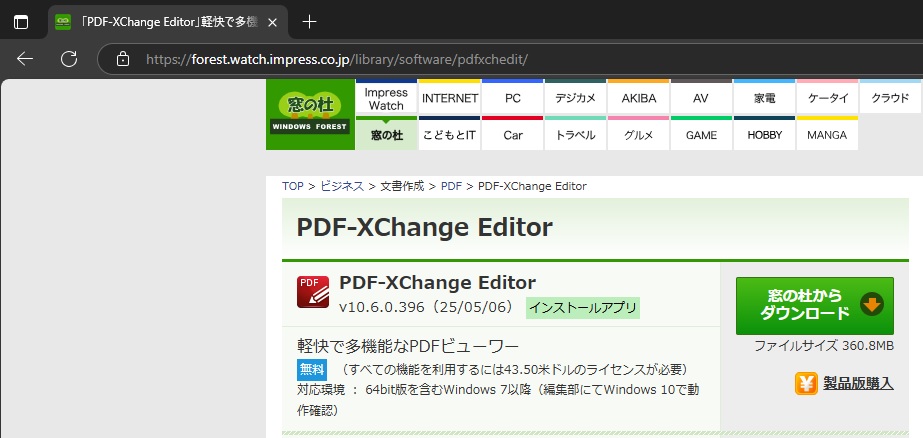
Task: Click the yen icon next to 製品版購入
Action: pyautogui.click(x=806, y=384)
